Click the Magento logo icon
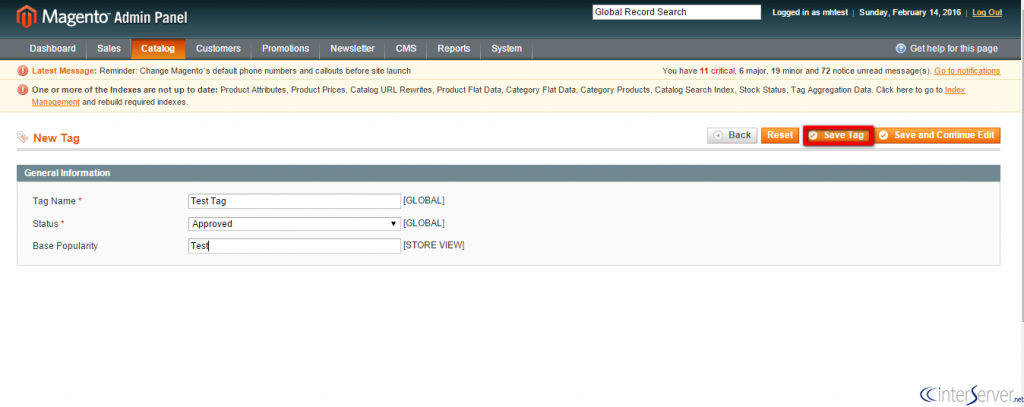The height and width of the screenshot is (407, 1024). coord(27,16)
